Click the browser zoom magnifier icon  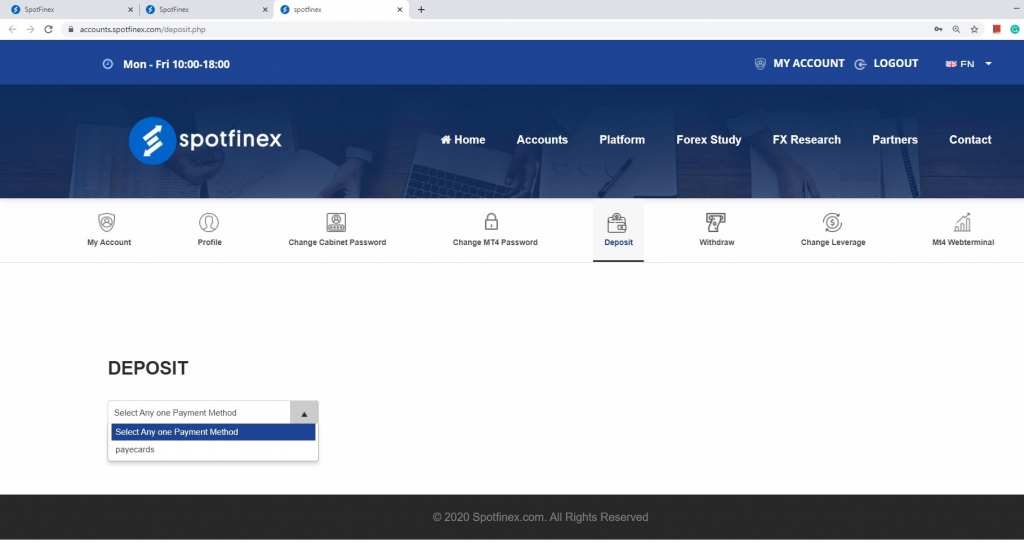coord(956,29)
